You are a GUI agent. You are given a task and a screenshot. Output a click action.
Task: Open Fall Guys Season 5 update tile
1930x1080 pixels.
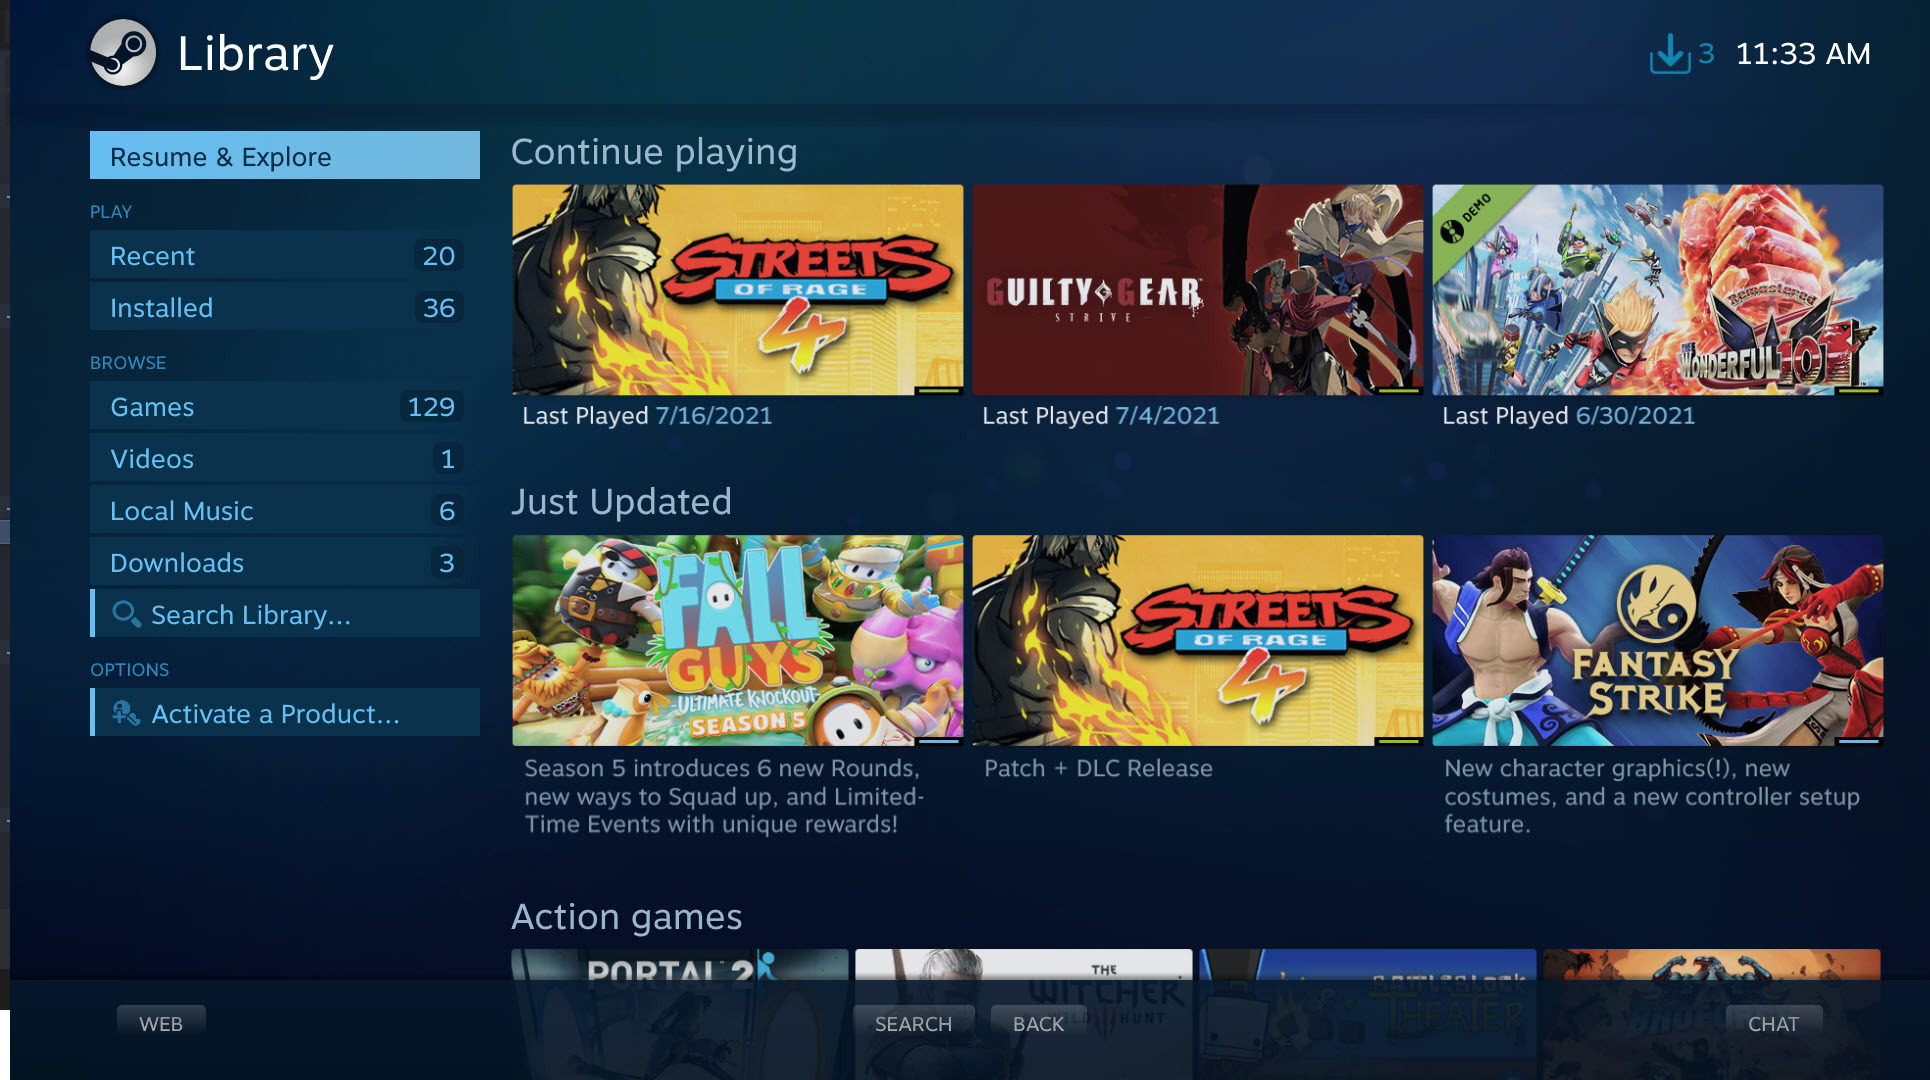click(738, 640)
